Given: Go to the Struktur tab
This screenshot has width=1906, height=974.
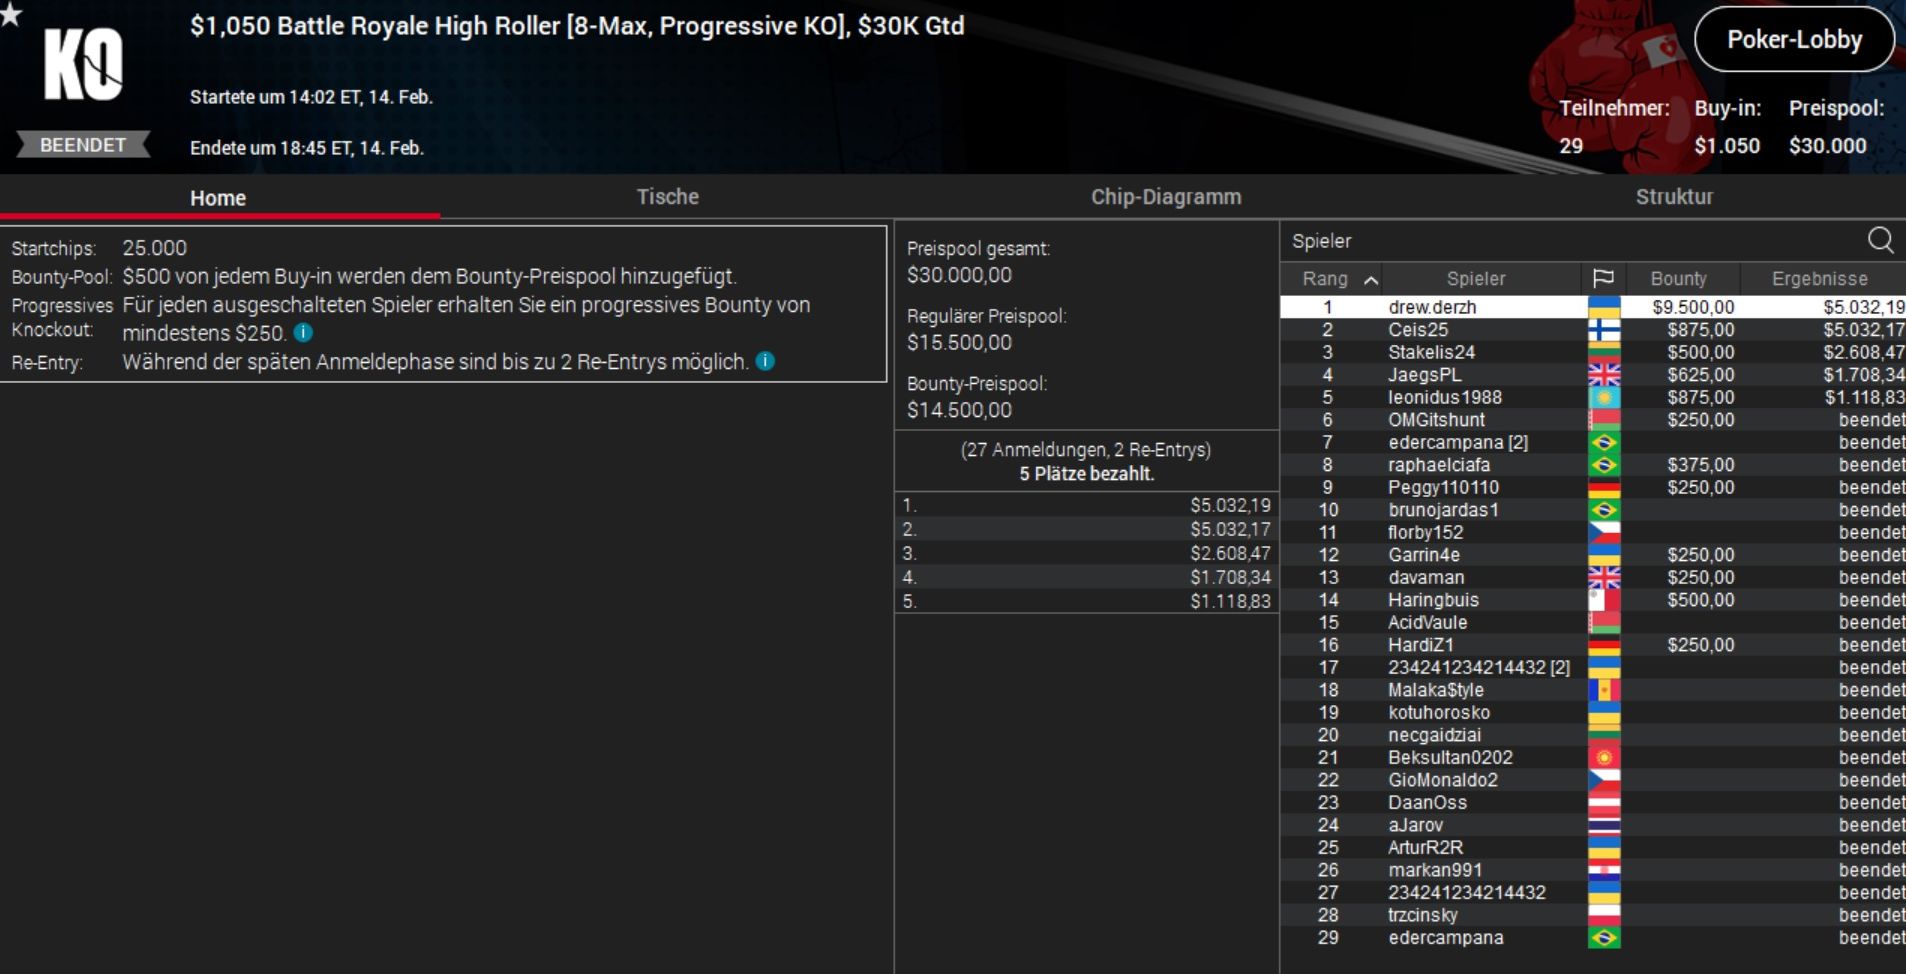Looking at the screenshot, I should point(1673,197).
